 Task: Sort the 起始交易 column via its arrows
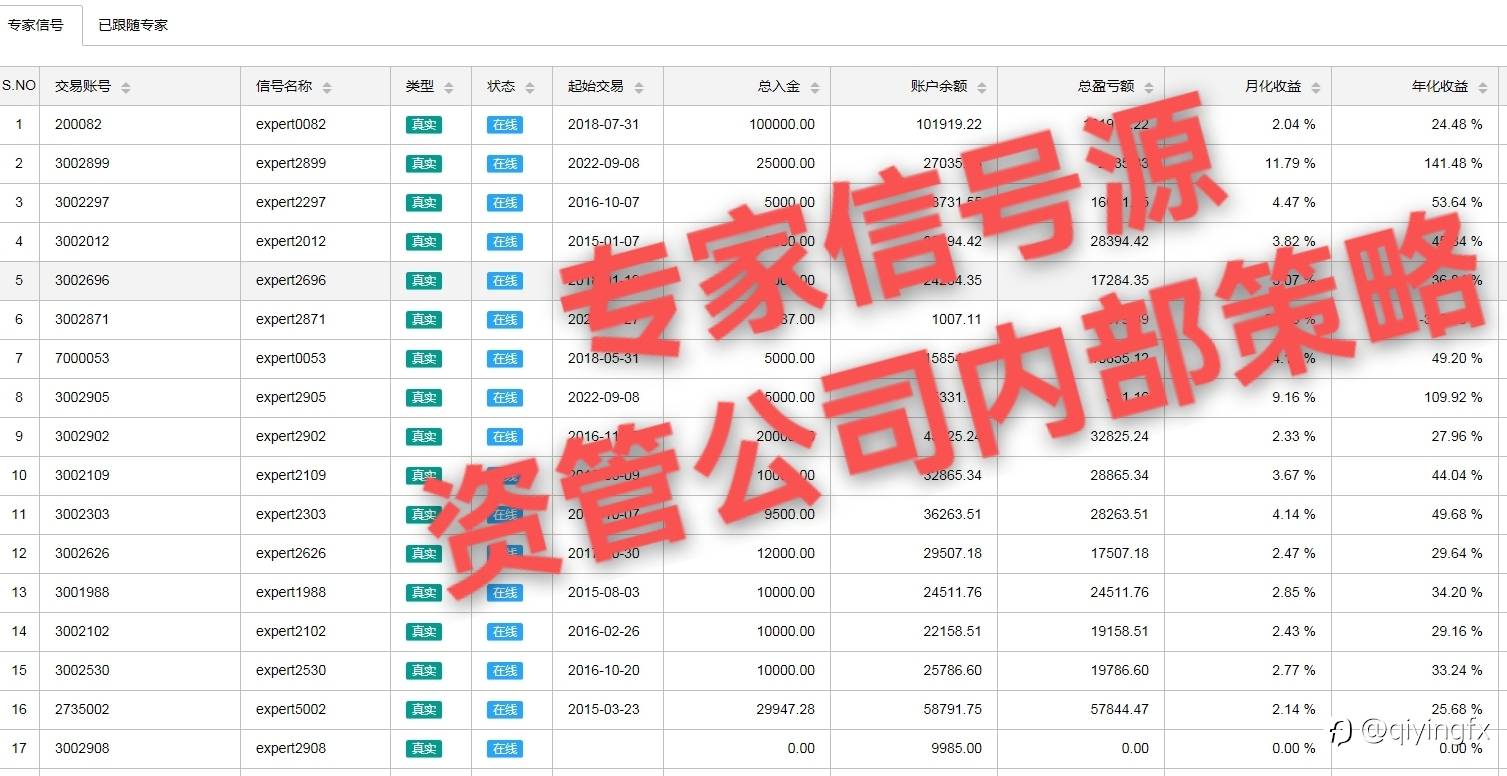639,88
